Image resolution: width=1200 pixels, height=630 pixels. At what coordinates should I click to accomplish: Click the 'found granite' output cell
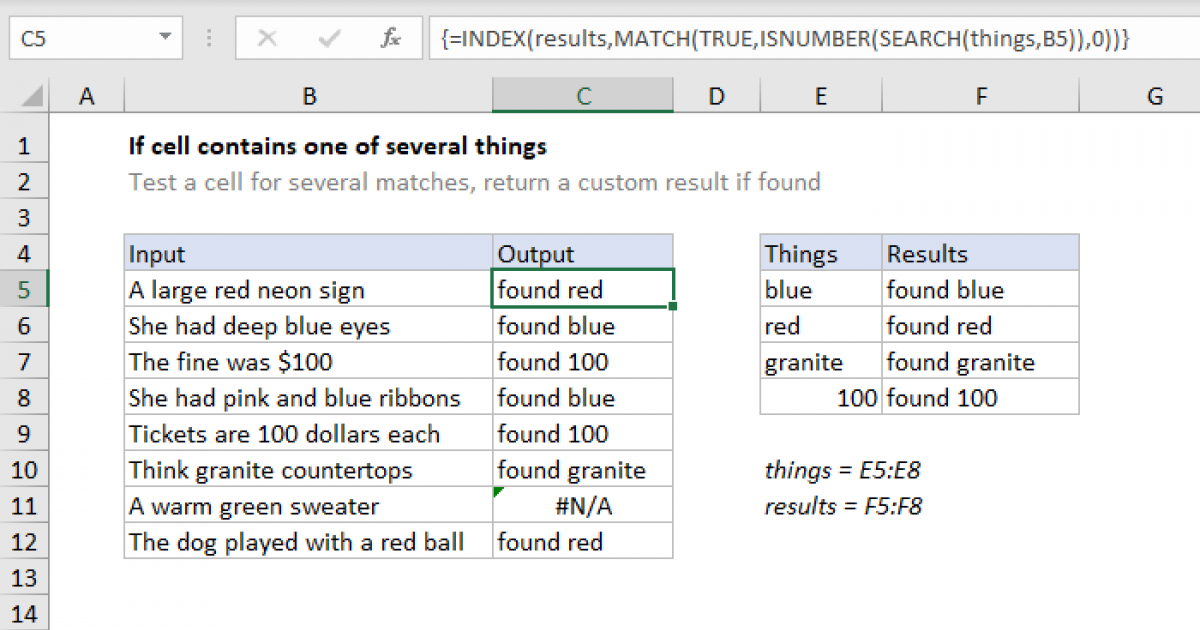coord(583,469)
